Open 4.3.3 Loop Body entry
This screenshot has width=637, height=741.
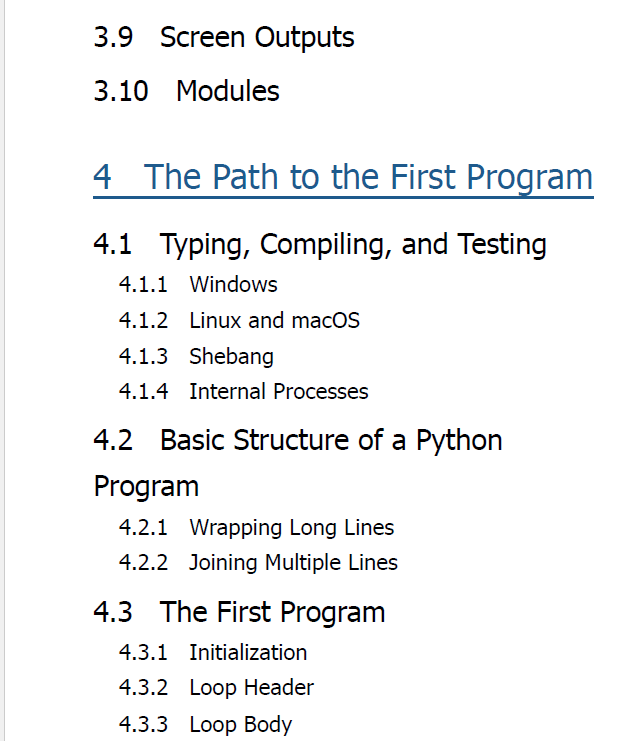coord(205,724)
